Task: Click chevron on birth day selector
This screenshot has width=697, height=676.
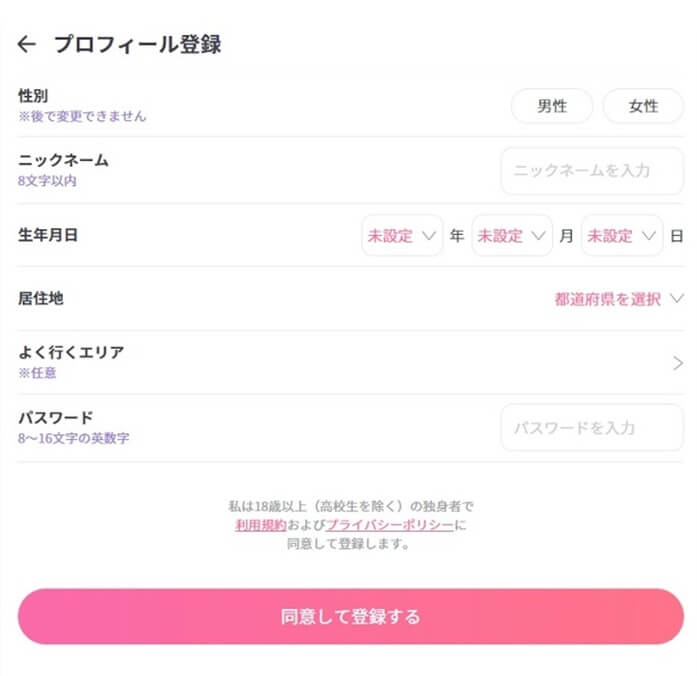Action: (649, 237)
